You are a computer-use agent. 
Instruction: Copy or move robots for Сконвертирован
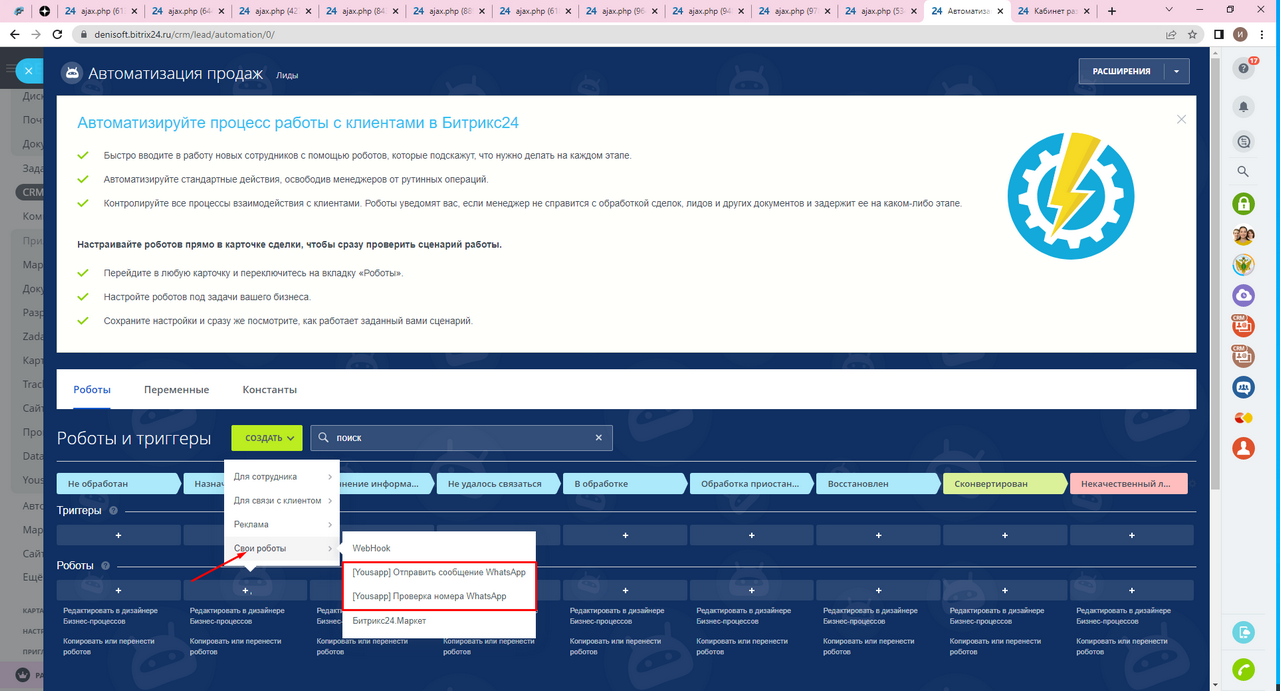click(996, 646)
